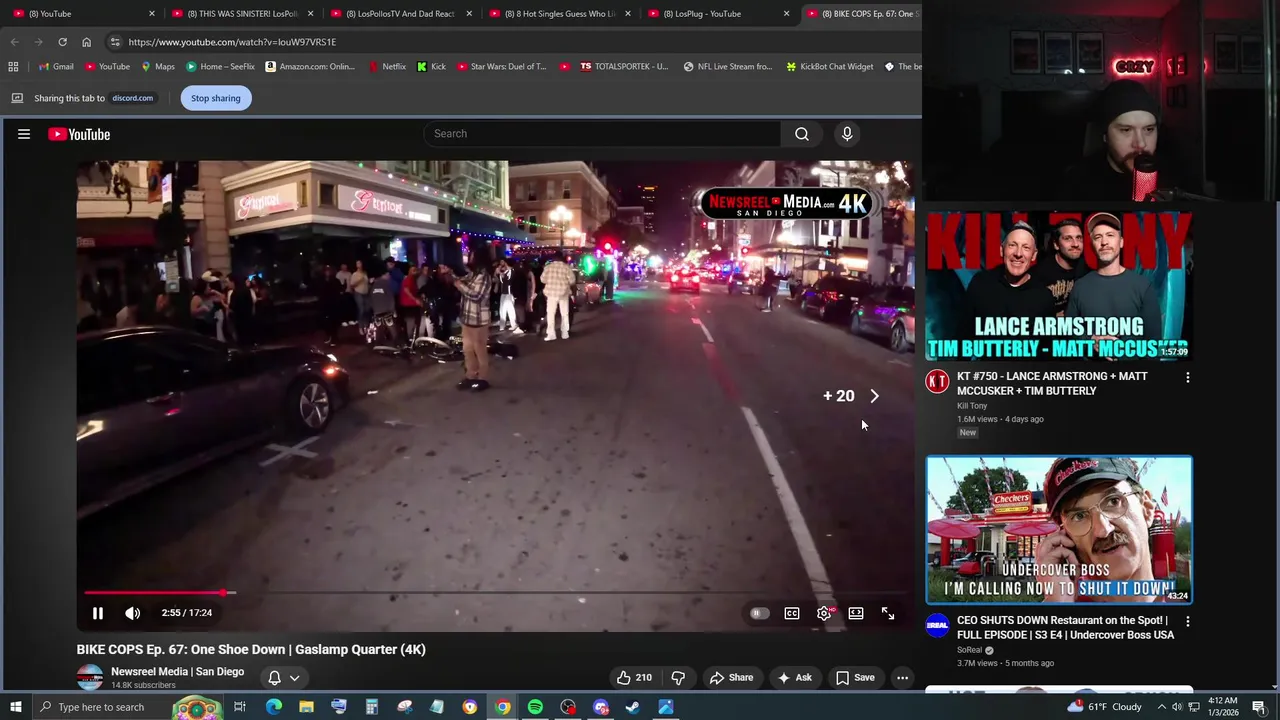The image size is (1280, 720).
Task: Click the address bar URL
Action: pyautogui.click(x=232, y=42)
